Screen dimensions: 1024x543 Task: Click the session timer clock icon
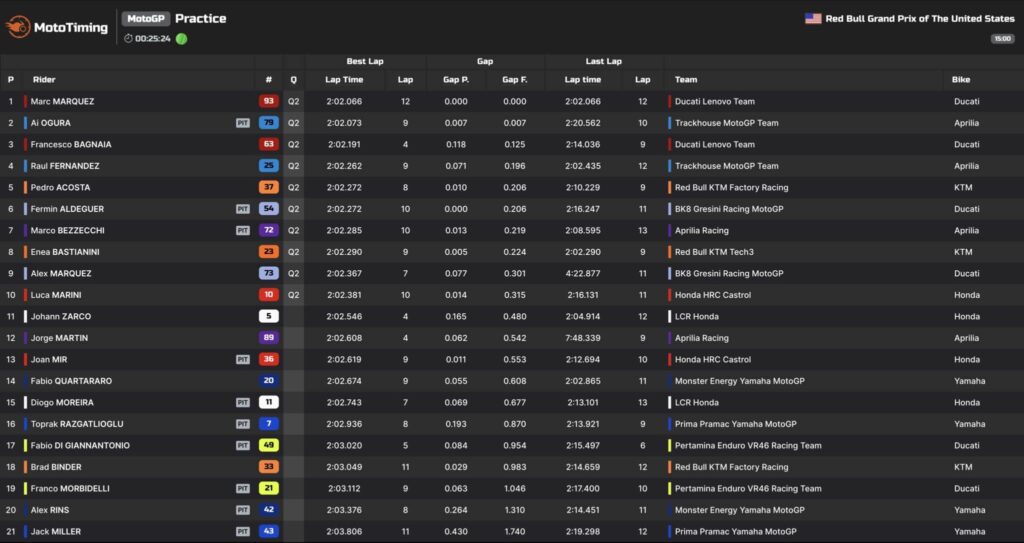pyautogui.click(x=128, y=39)
